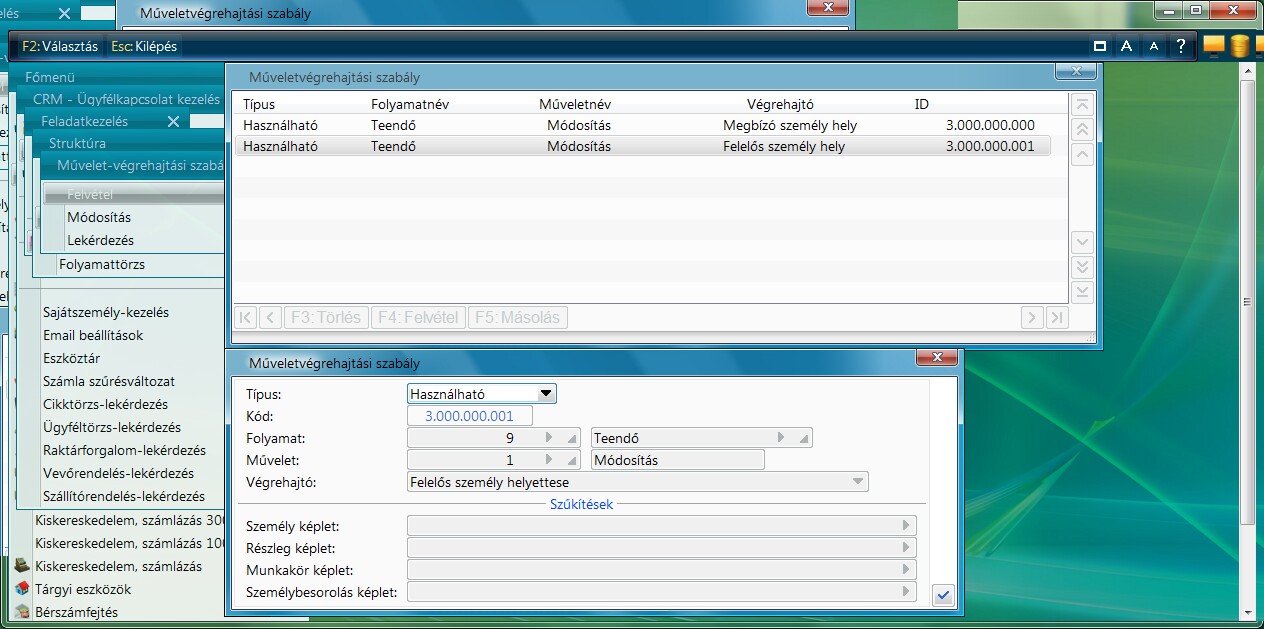Image resolution: width=1264 pixels, height=629 pixels.
Task: Open the Típus dropdown
Action: 546,394
